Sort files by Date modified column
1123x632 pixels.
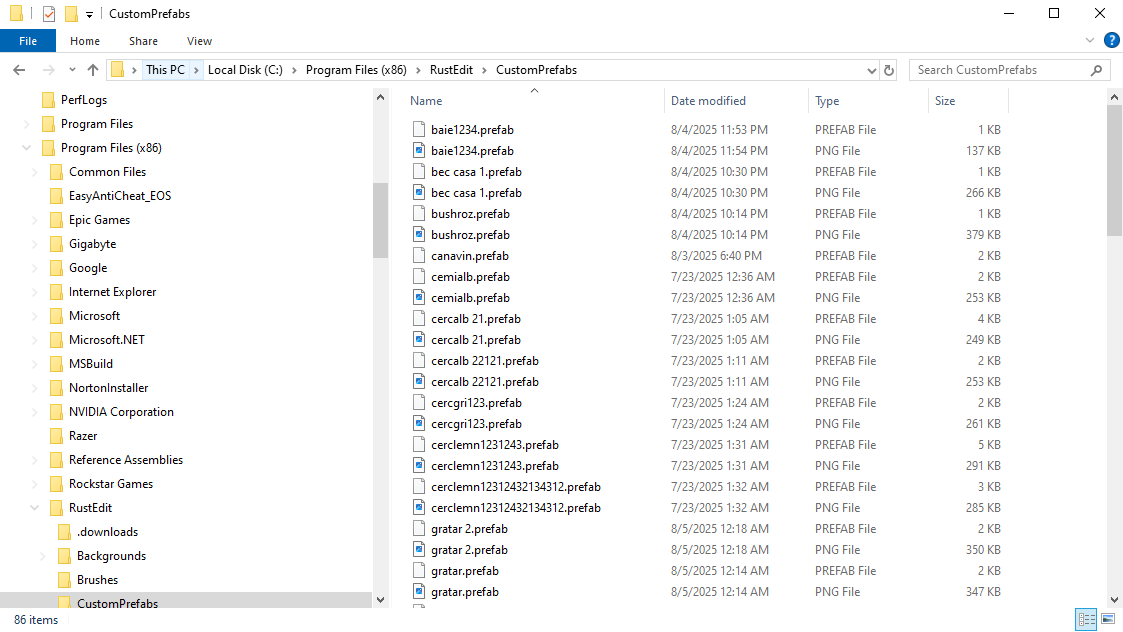click(708, 101)
